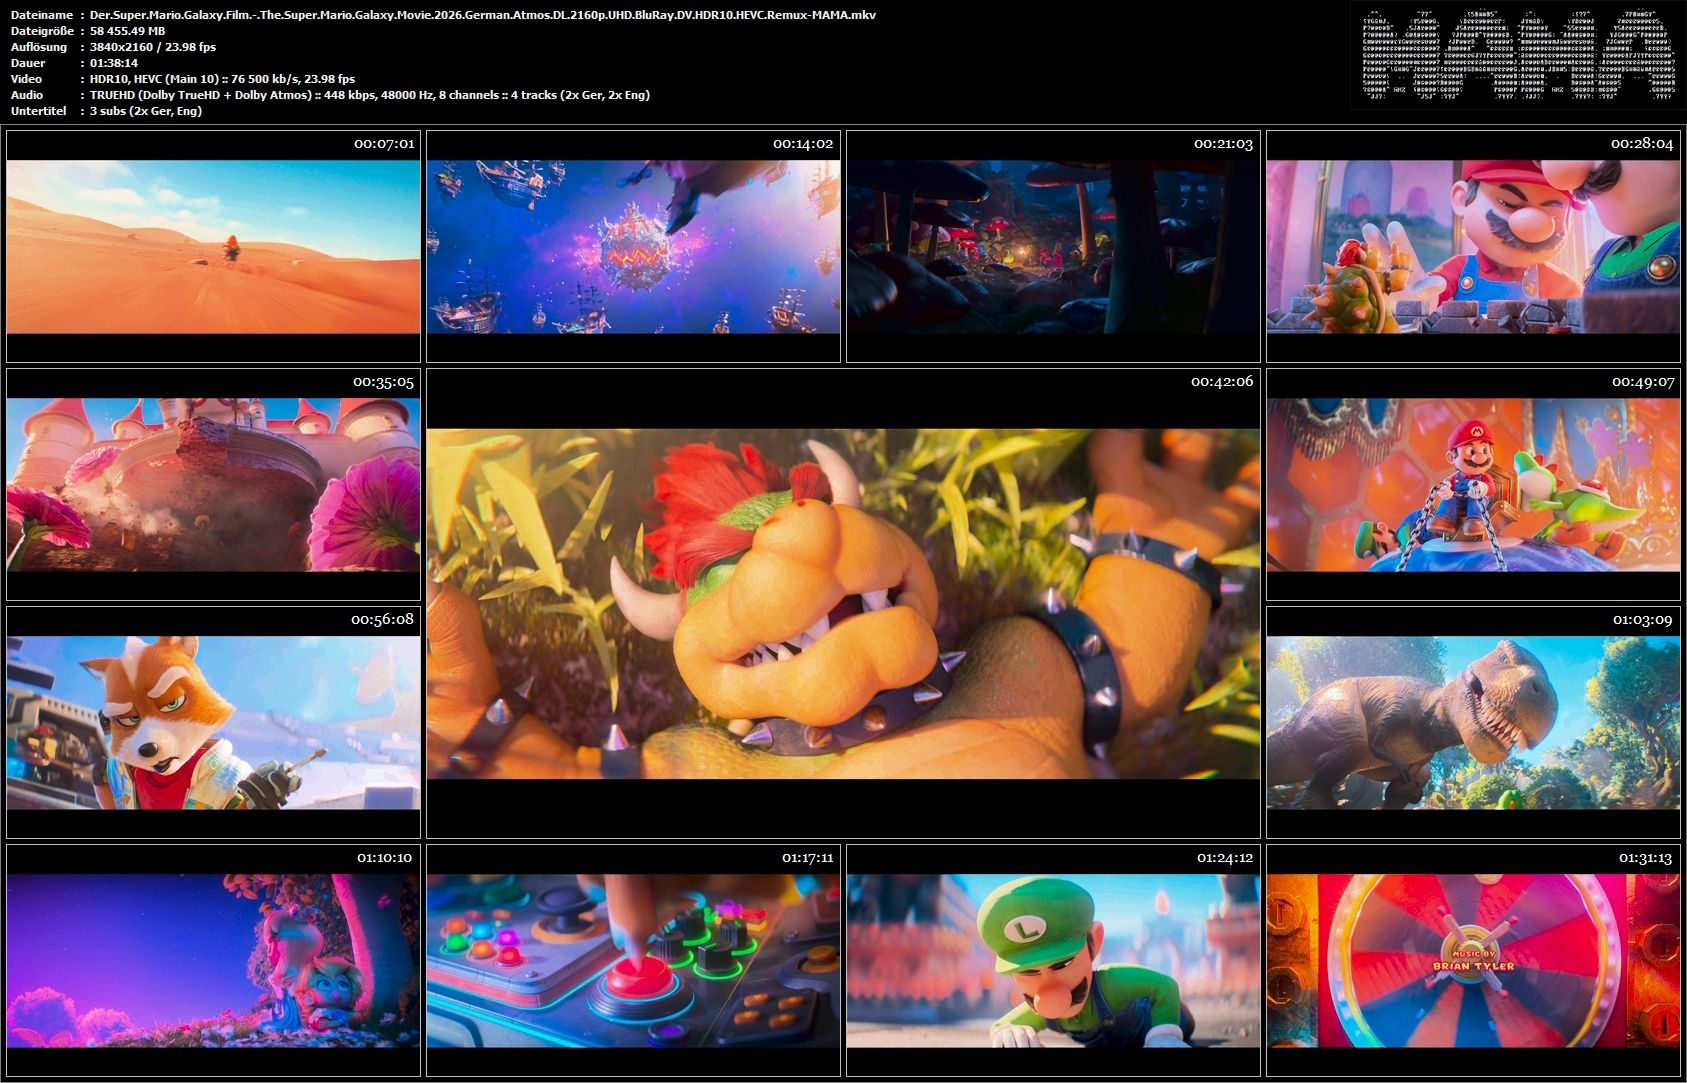Click the 00:14:02 timestamp

(x=803, y=144)
